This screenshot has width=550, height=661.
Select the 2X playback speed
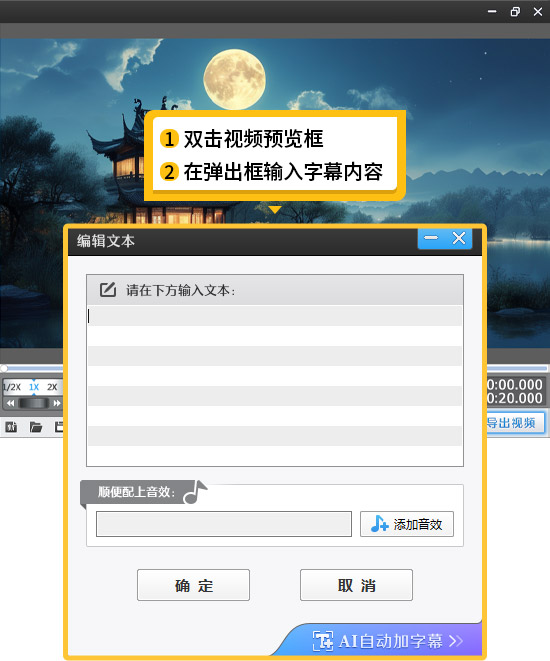pos(52,387)
